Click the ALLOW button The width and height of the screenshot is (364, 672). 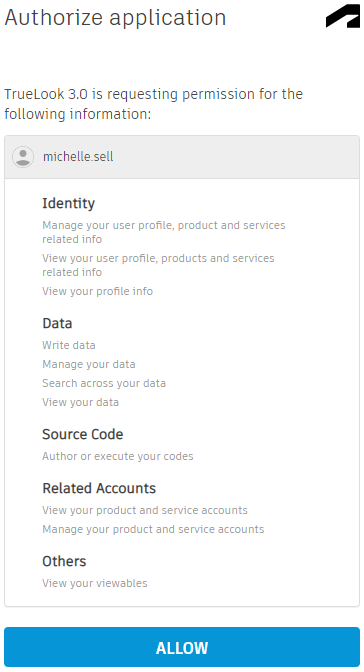[x=182, y=647]
